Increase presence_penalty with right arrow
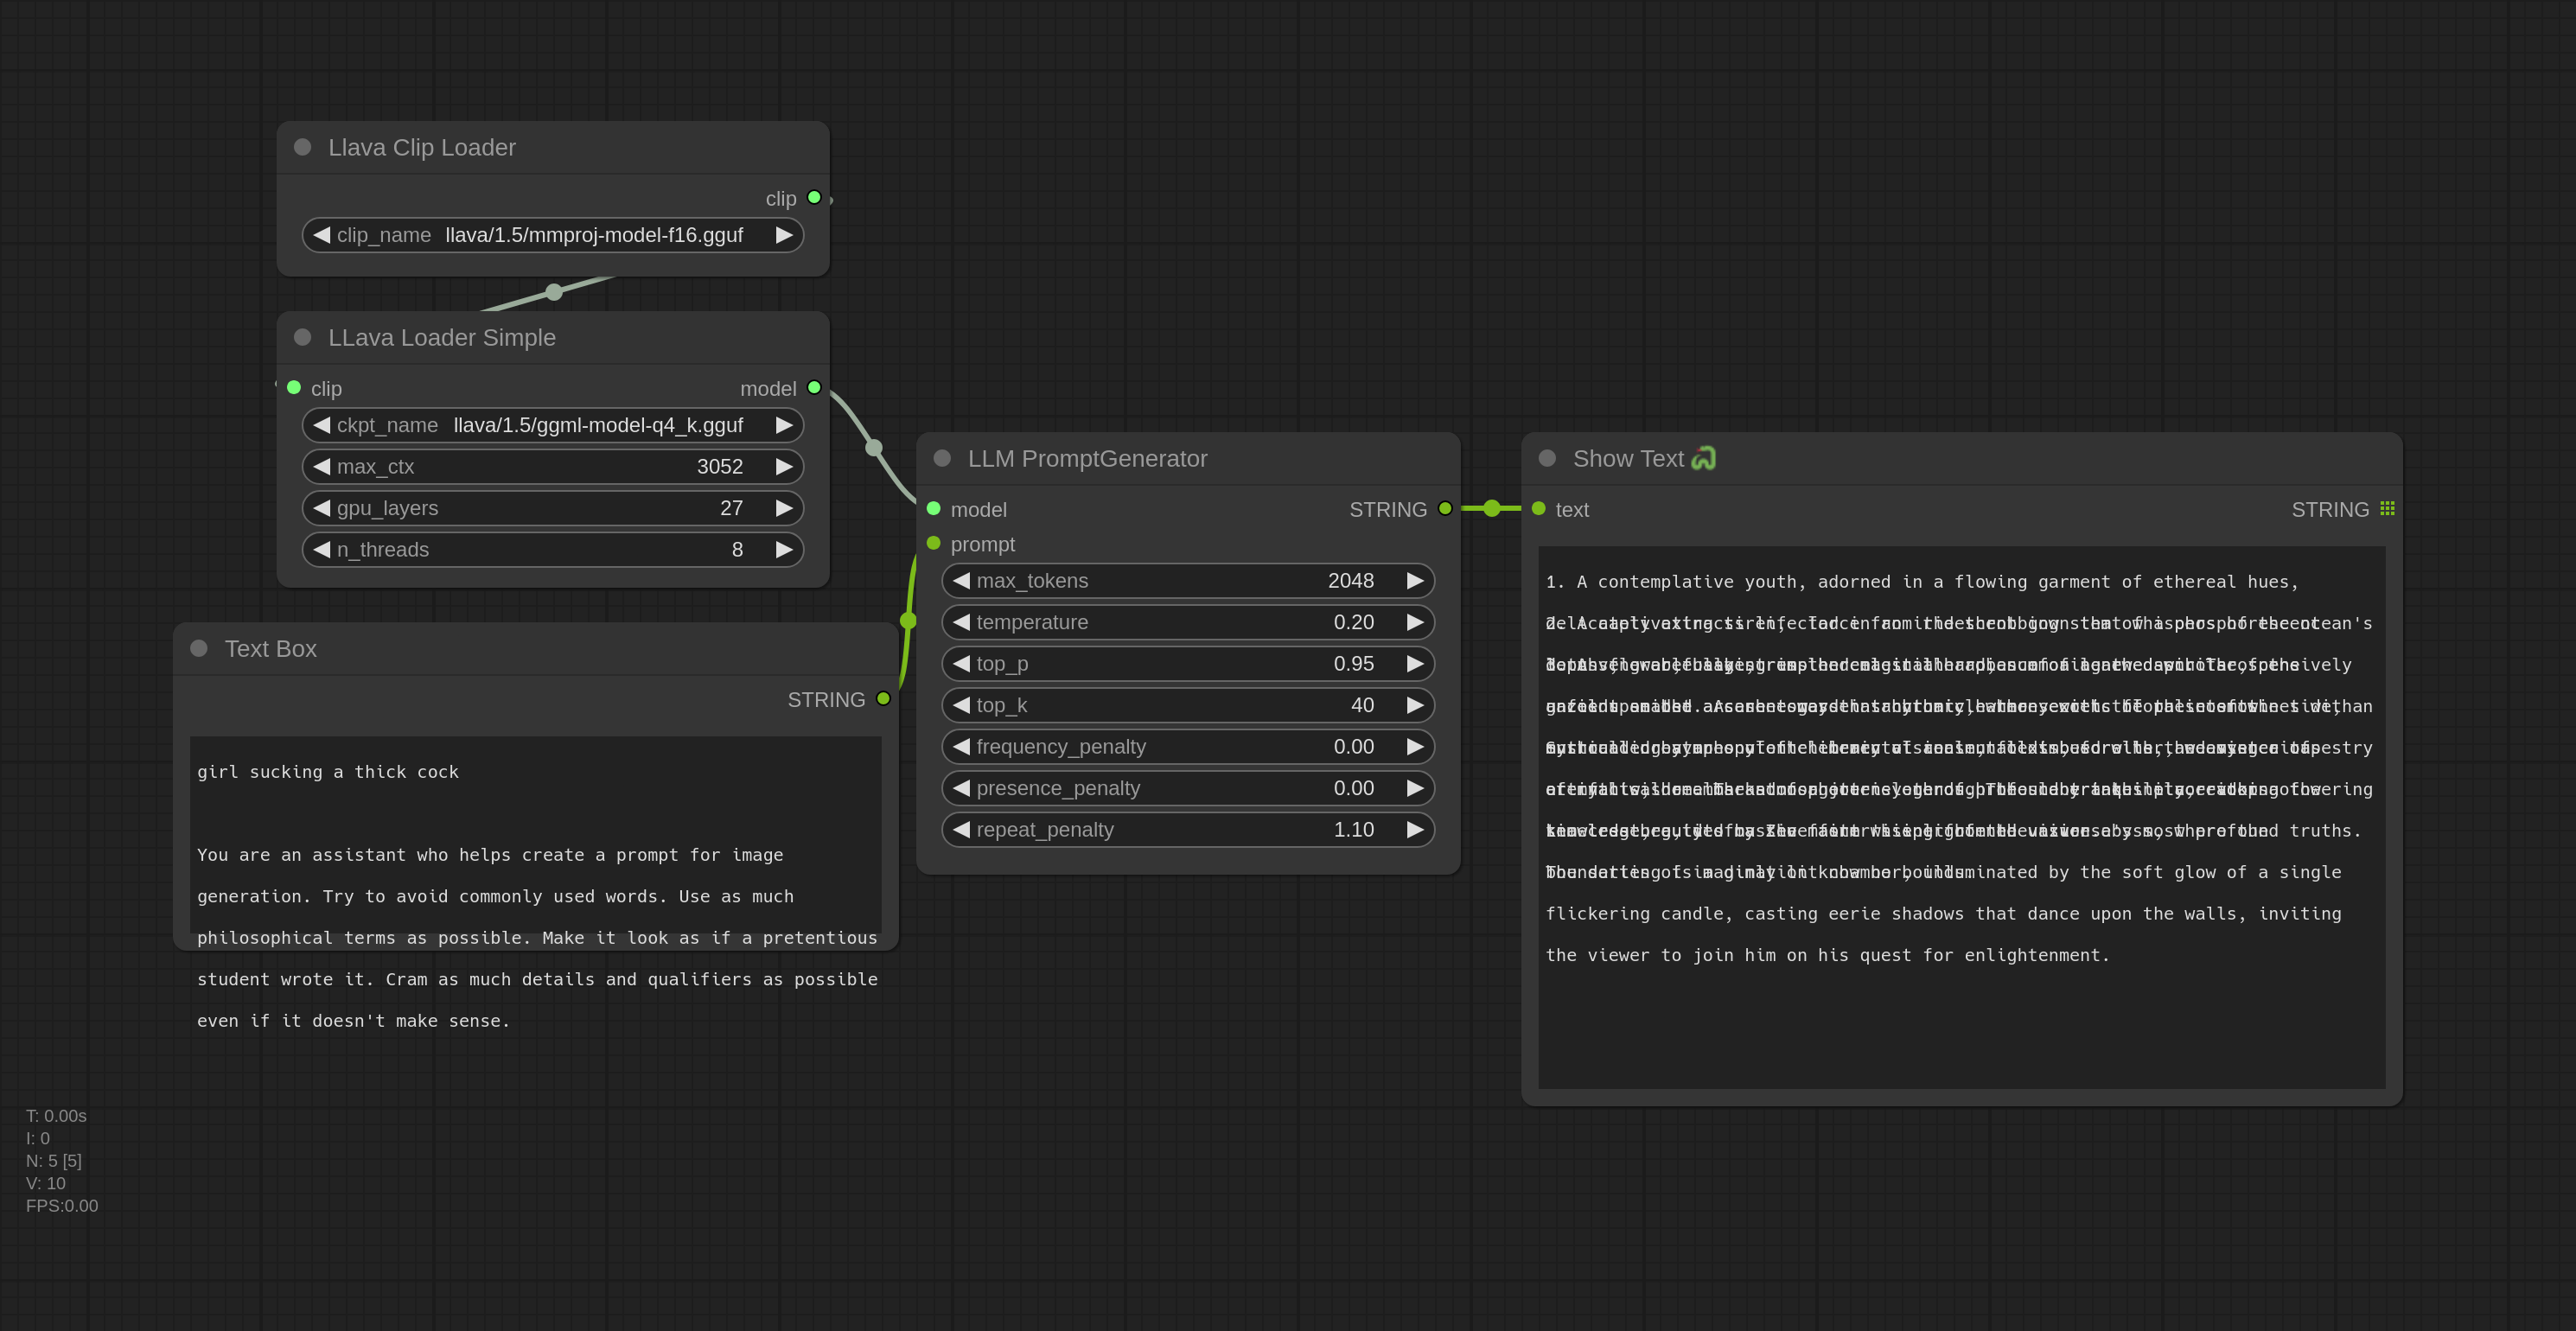Viewport: 2576px width, 1331px height. [1415, 788]
